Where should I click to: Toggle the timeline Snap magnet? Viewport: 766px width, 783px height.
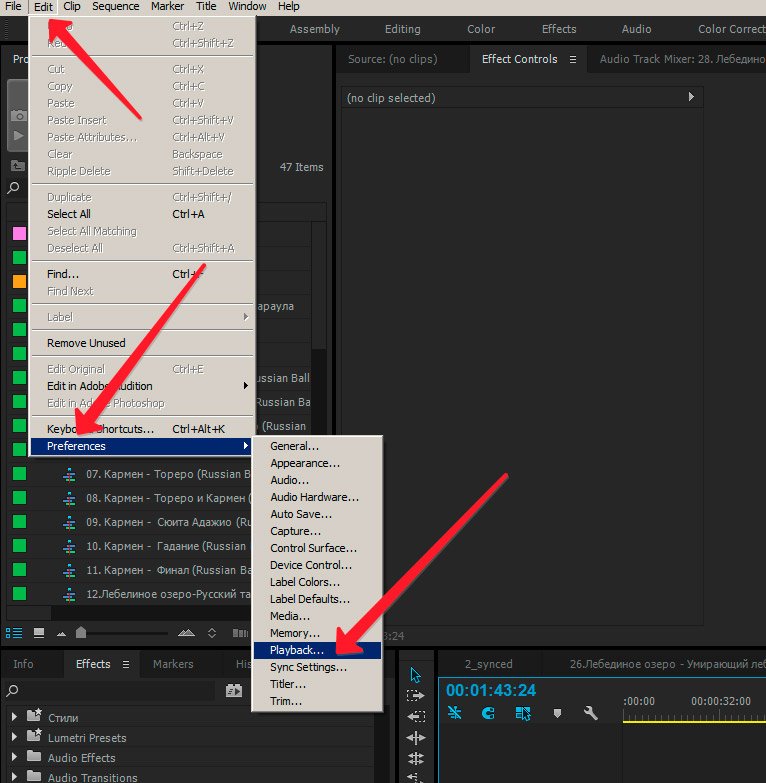(488, 713)
